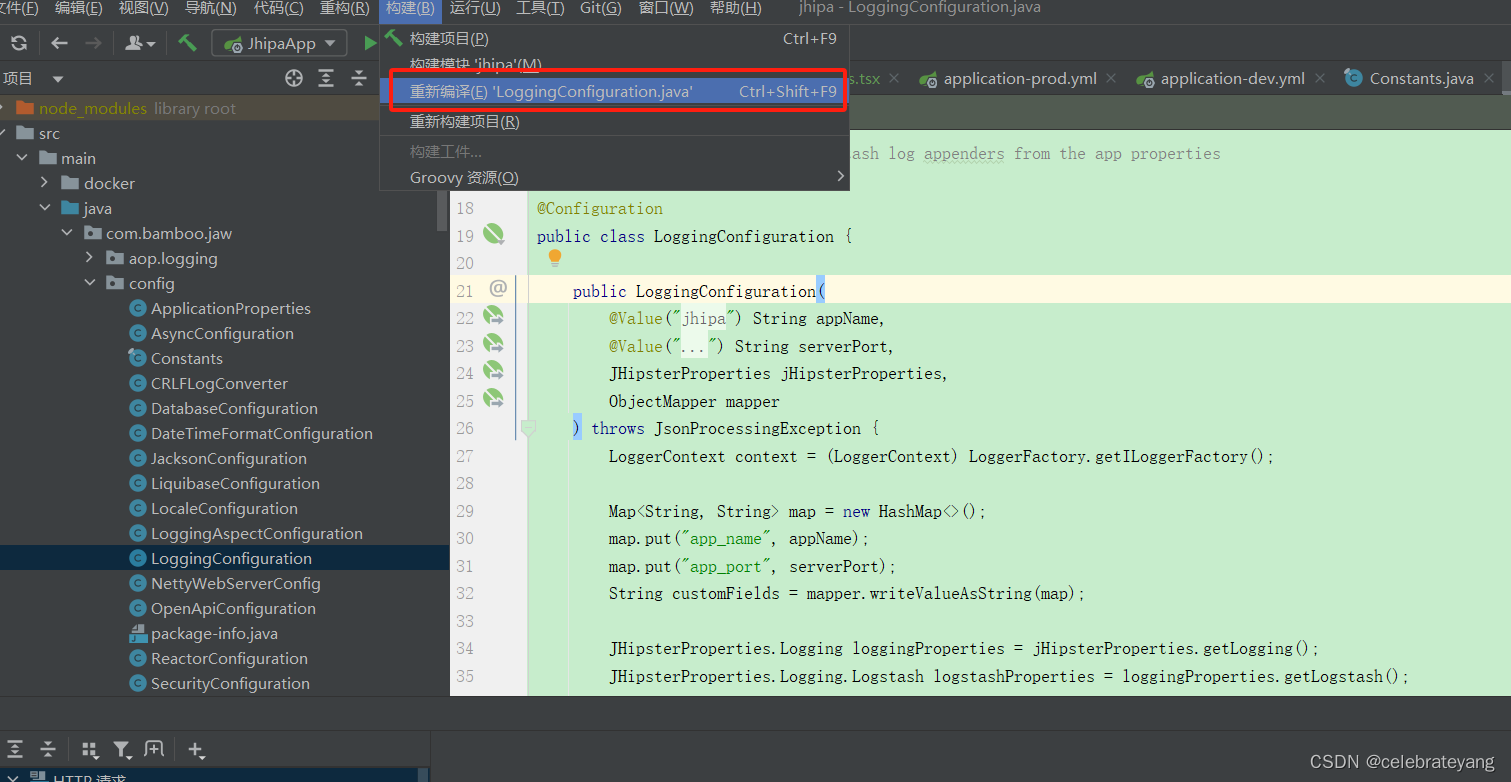
Task: Click the autowired gutter icon on line 23
Action: coord(494,344)
